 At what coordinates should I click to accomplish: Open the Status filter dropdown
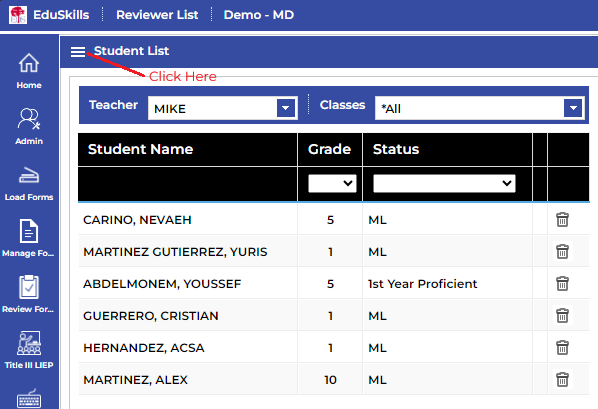coord(444,184)
